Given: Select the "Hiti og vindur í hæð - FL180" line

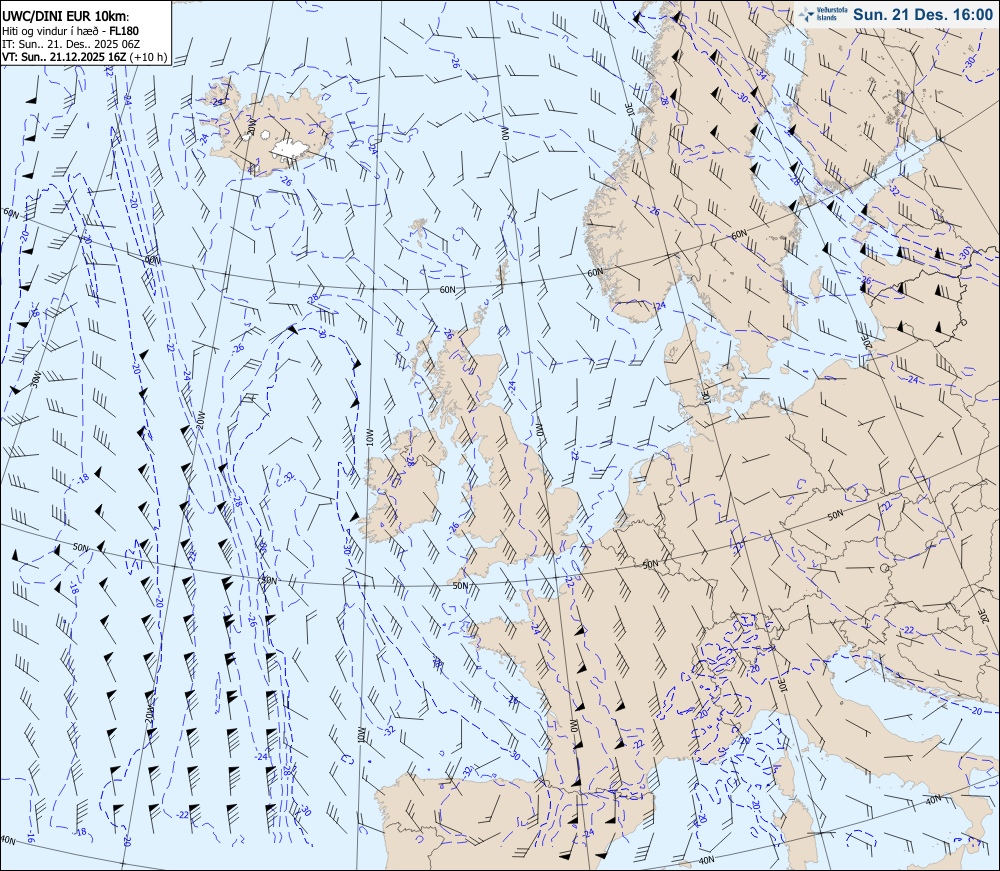Looking at the screenshot, I should click(x=70, y=31).
